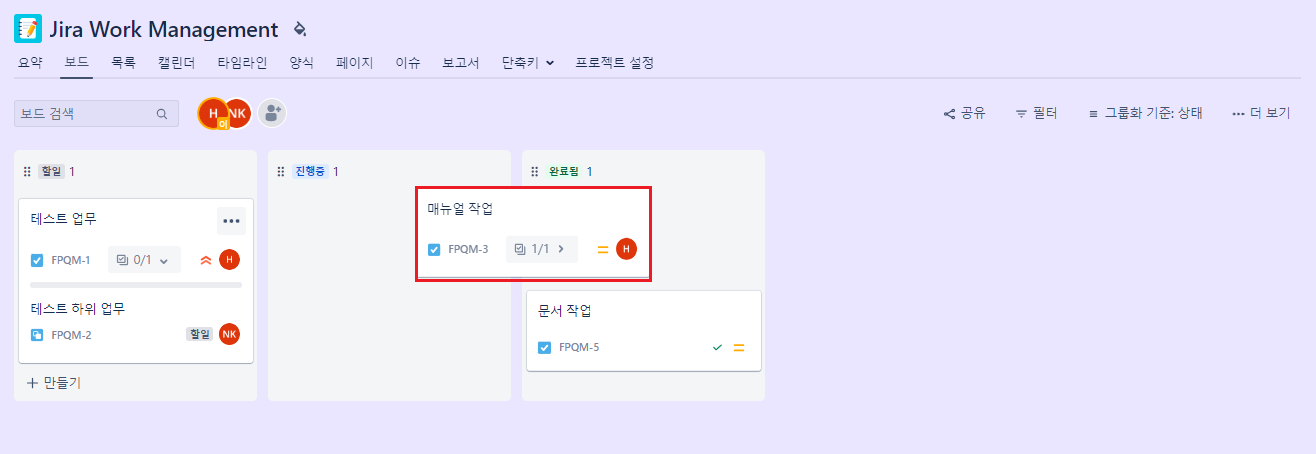Viewport: 1316px width, 454px height.
Task: Open the three-dot menu on 테스트 업무 card
Action: click(231, 221)
